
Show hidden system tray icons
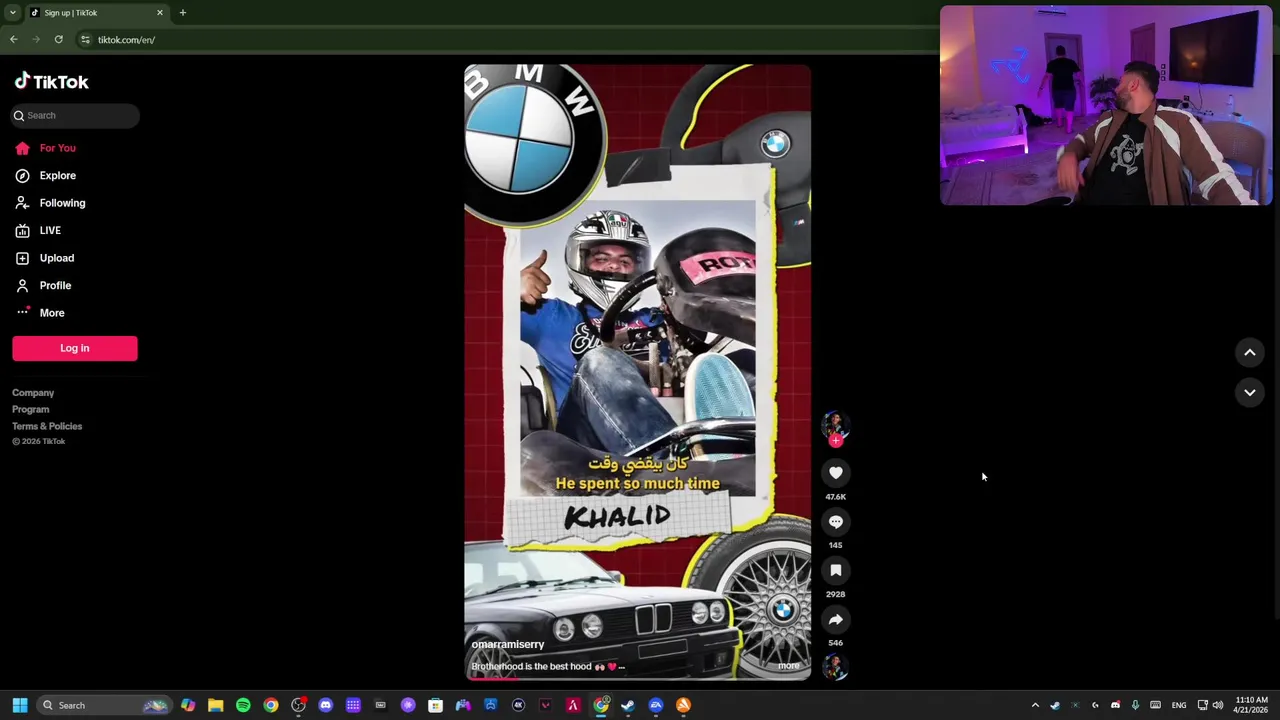[1035, 706]
